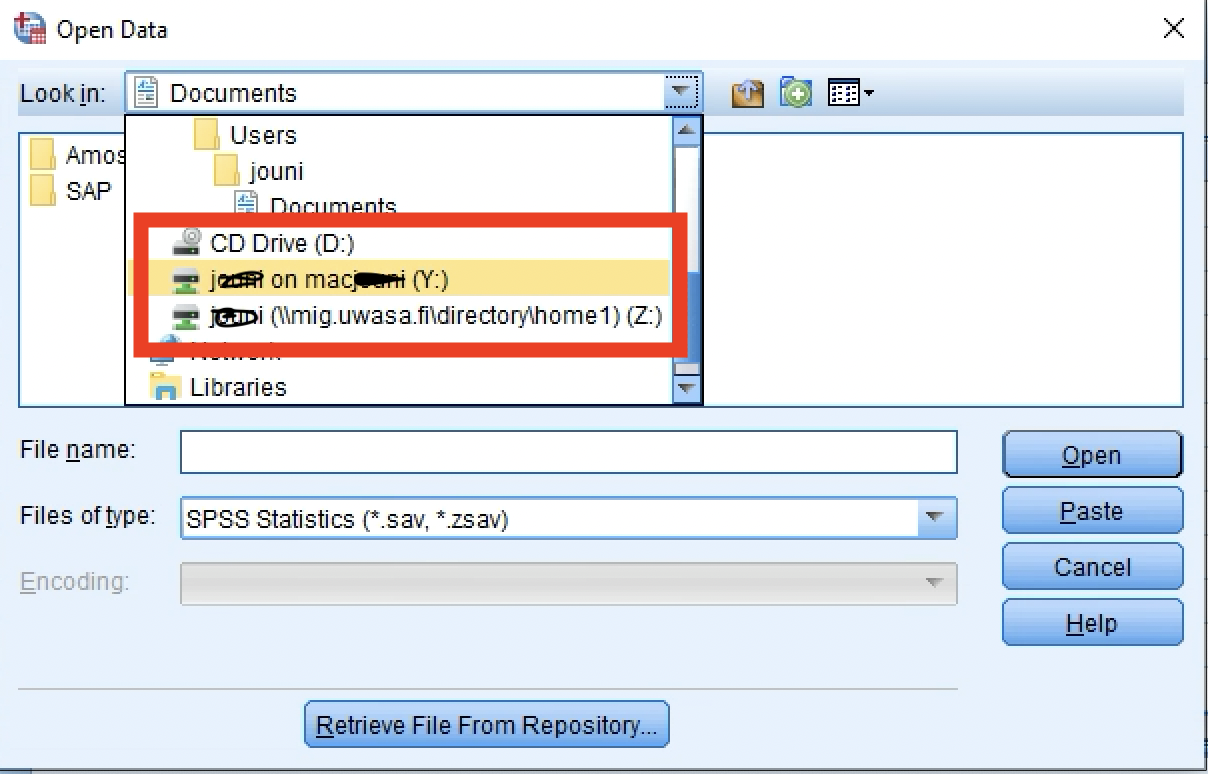Open the SAP folder in file list

point(70,190)
